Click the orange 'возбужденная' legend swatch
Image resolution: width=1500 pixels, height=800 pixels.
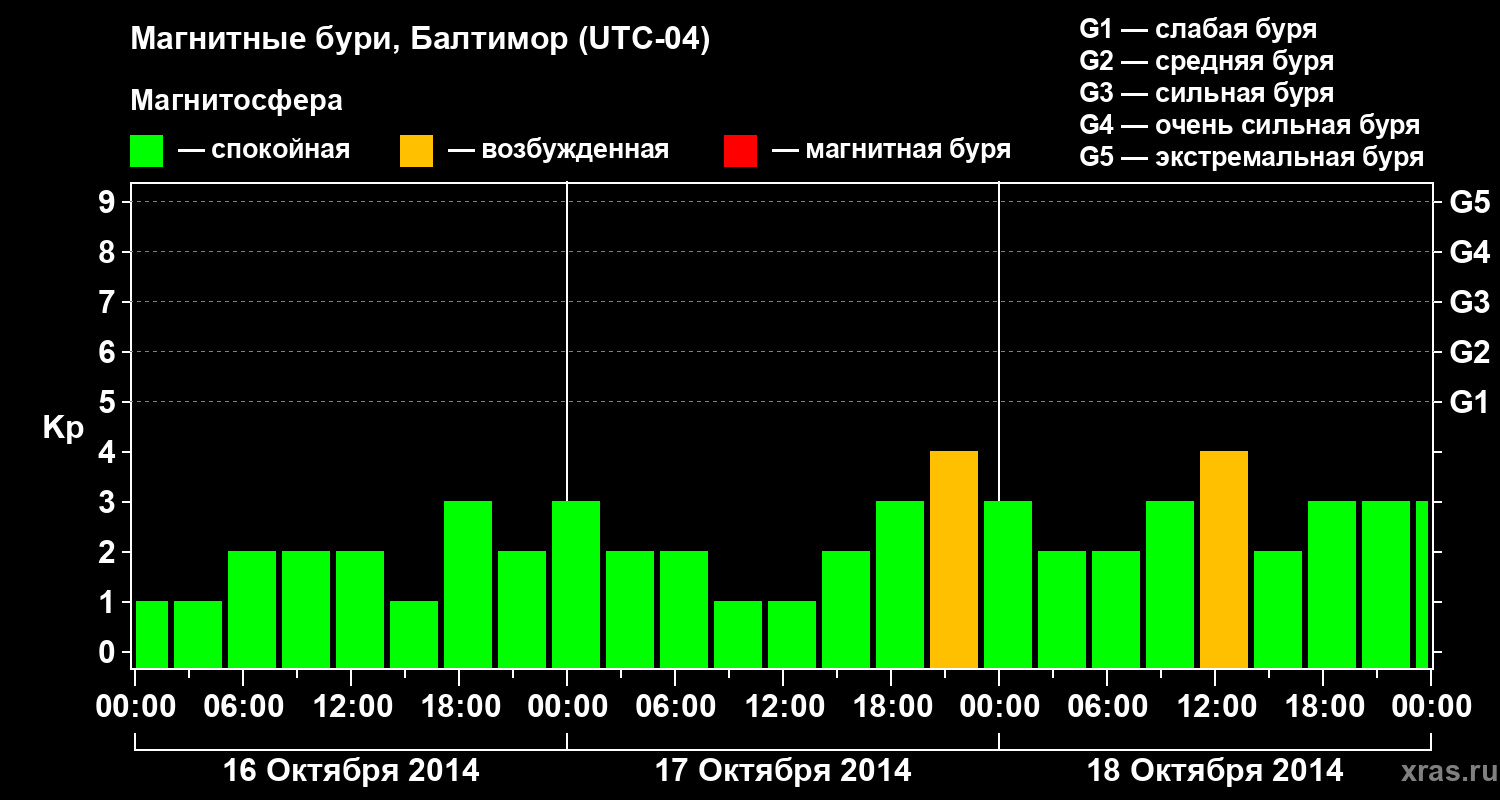pyautogui.click(x=416, y=151)
